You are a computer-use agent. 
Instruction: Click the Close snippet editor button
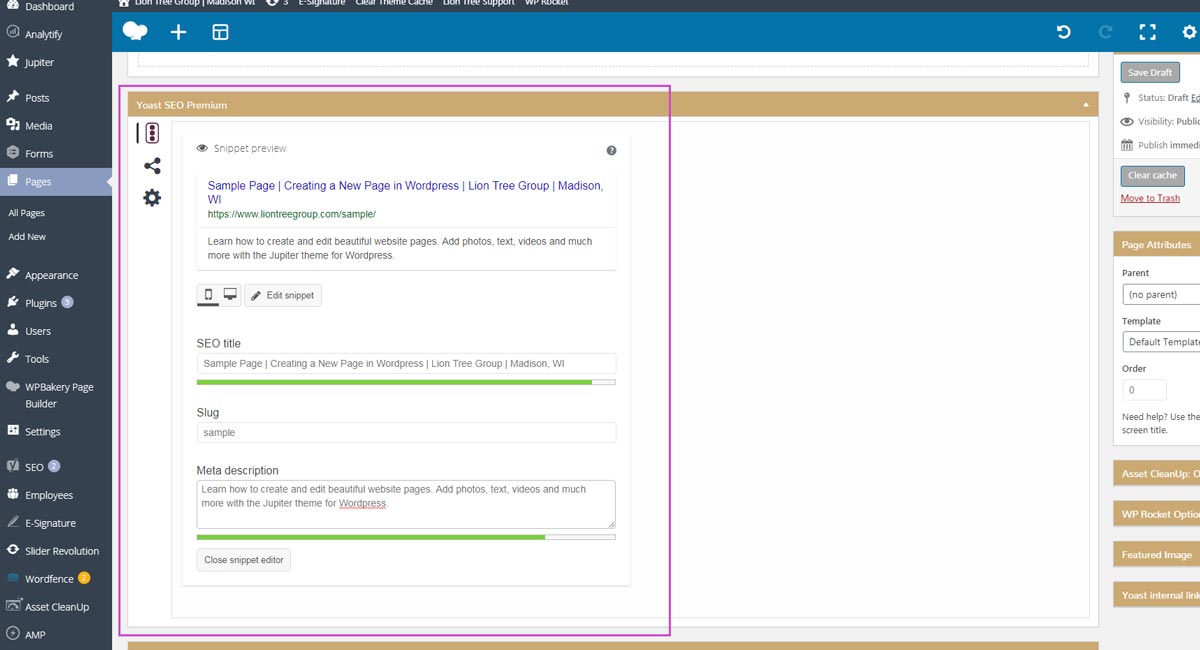click(244, 560)
